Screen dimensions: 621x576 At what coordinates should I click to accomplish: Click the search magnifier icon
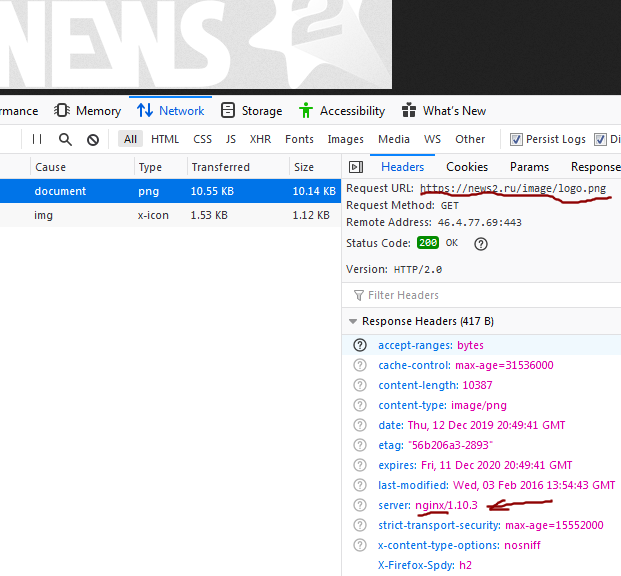point(65,139)
